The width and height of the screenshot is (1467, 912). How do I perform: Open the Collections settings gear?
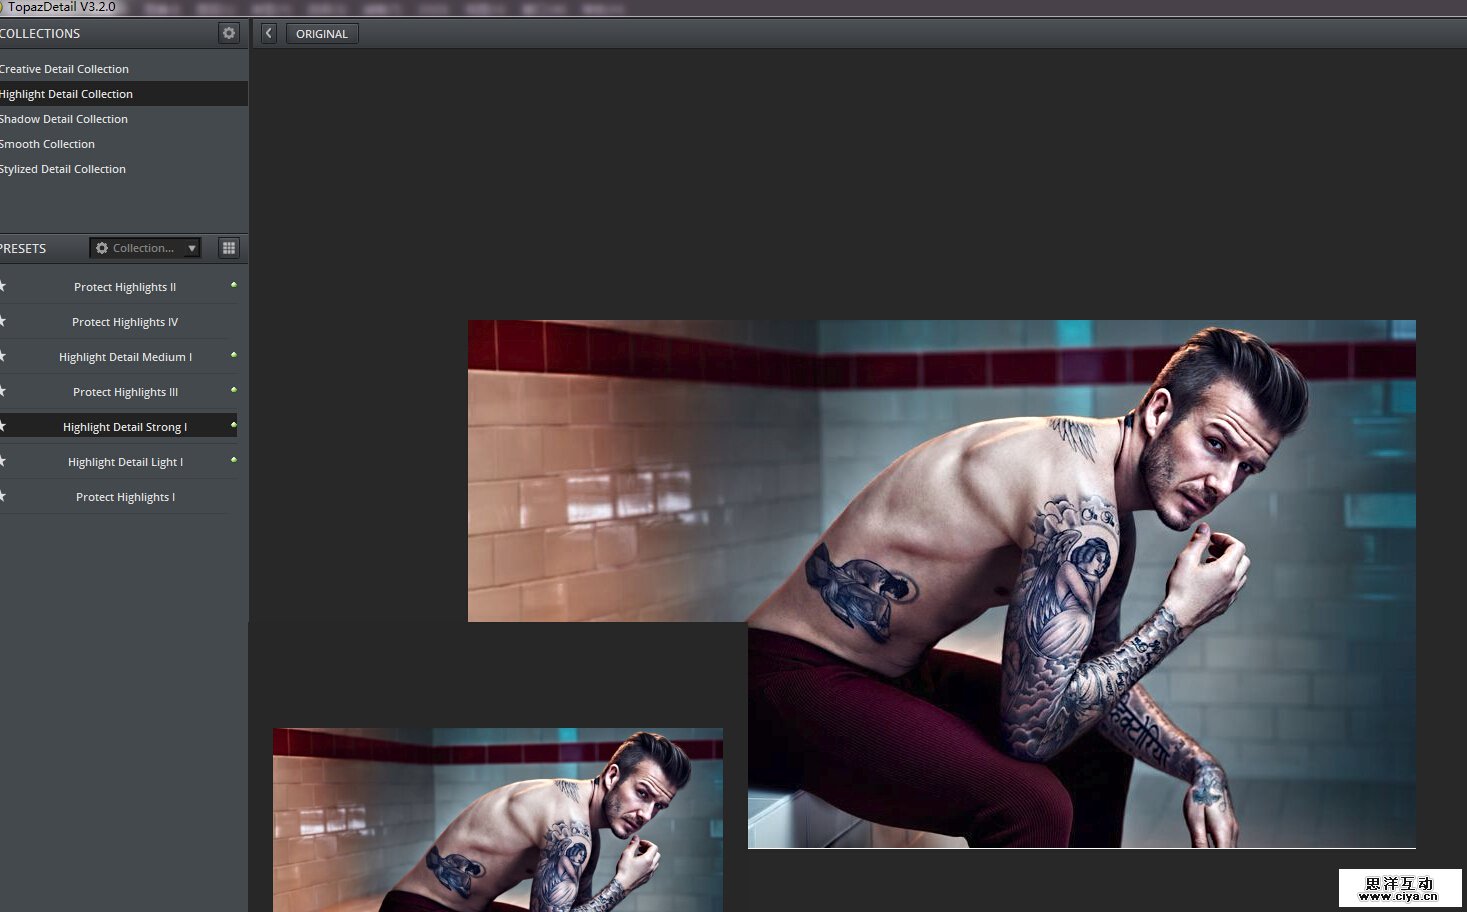(x=229, y=33)
